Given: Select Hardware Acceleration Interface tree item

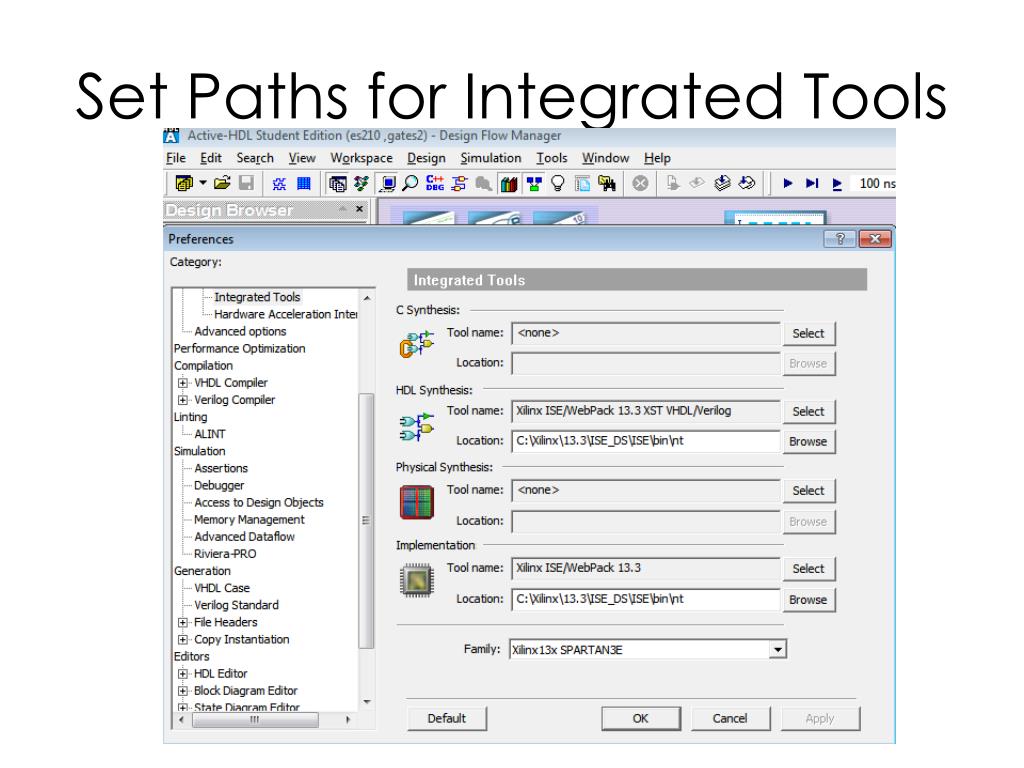Looking at the screenshot, I should (x=285, y=314).
